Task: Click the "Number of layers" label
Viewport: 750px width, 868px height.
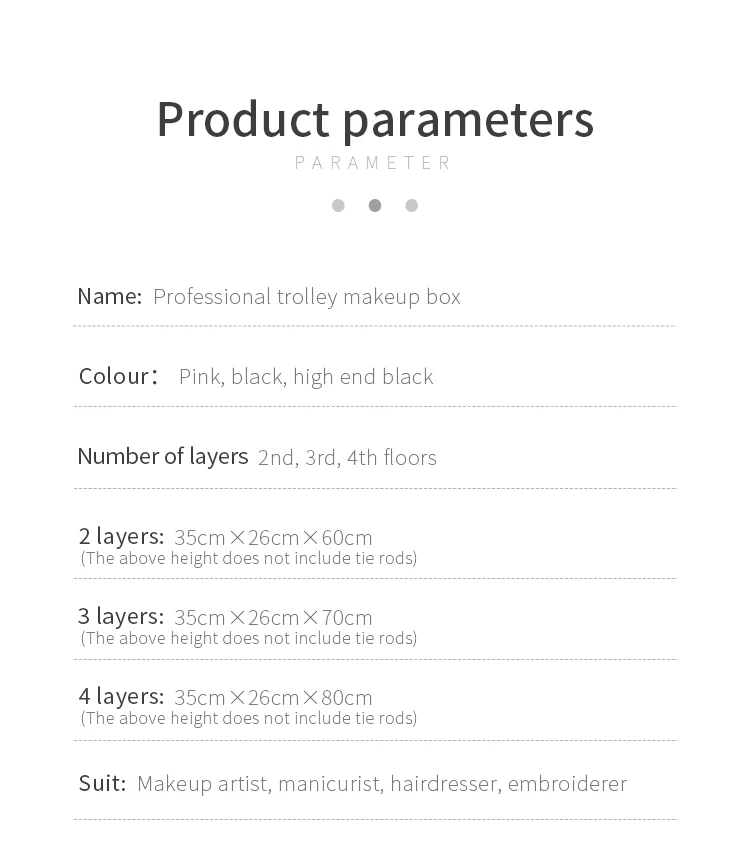Action: [x=162, y=456]
